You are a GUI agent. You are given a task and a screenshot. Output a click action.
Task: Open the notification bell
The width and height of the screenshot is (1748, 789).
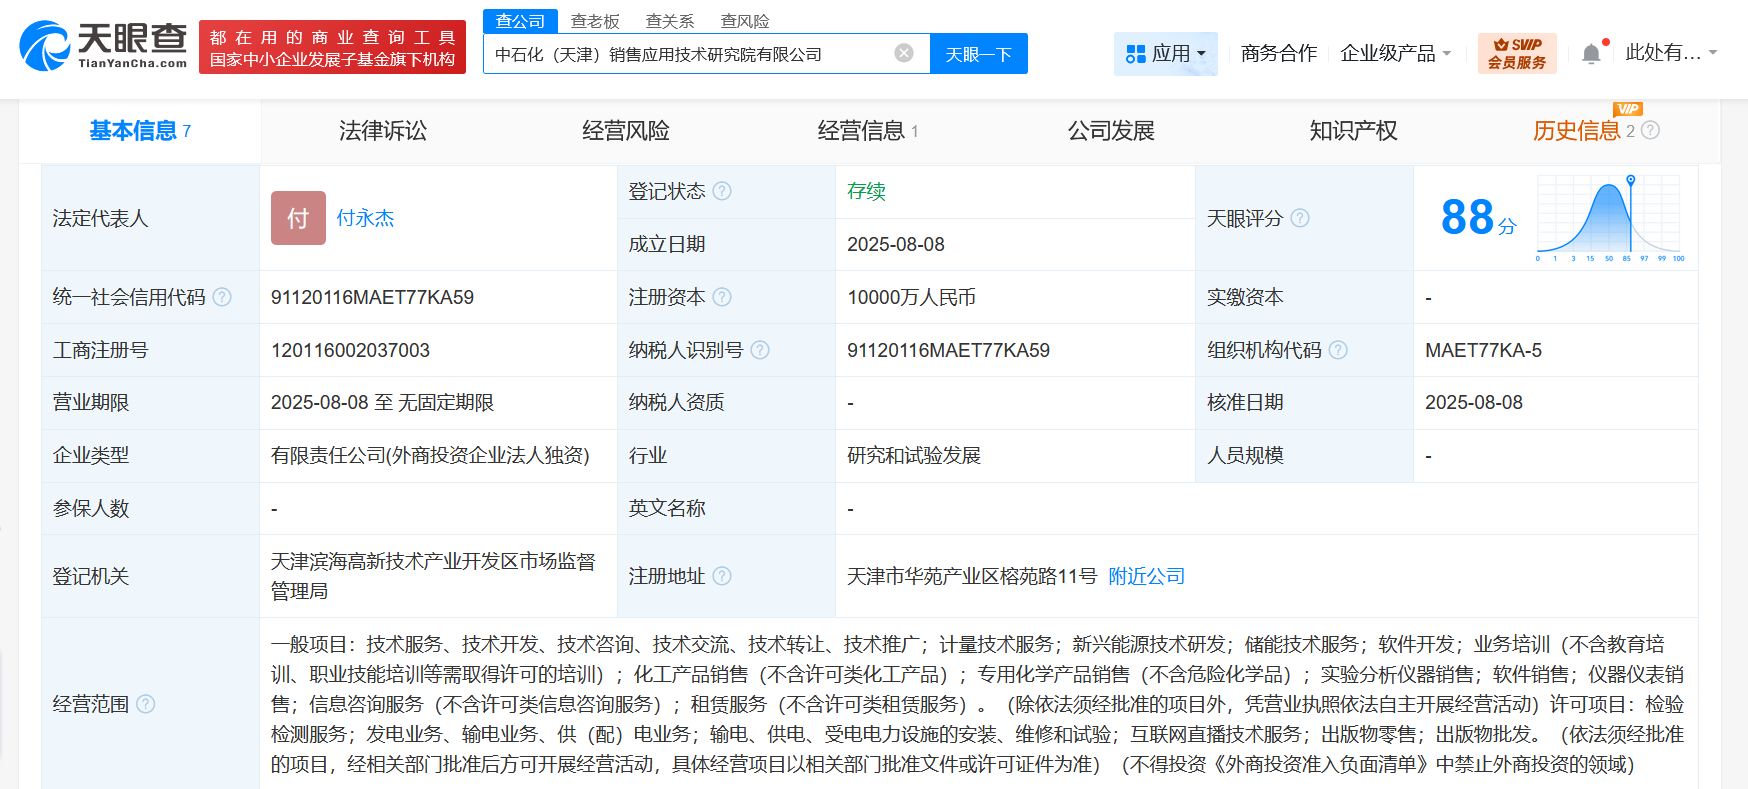click(x=1591, y=54)
